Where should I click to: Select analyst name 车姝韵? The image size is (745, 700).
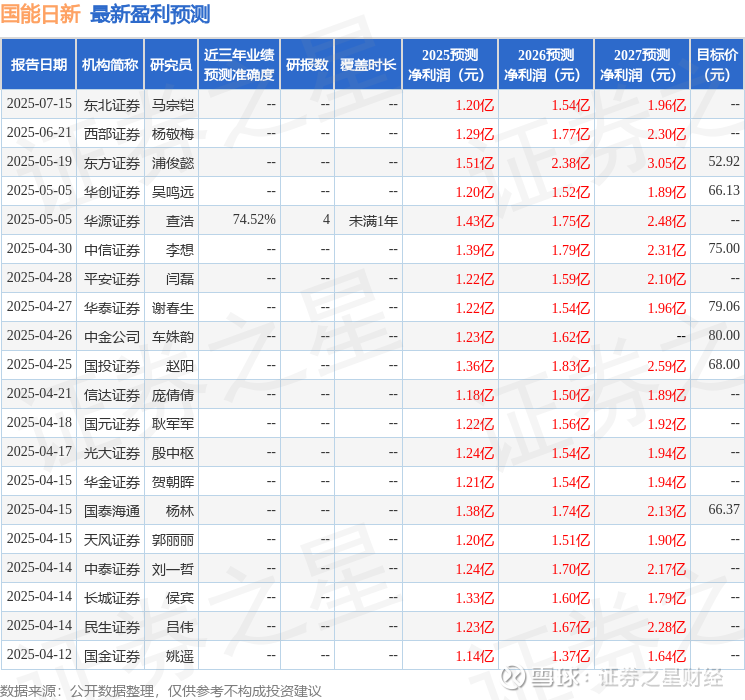coord(172,337)
